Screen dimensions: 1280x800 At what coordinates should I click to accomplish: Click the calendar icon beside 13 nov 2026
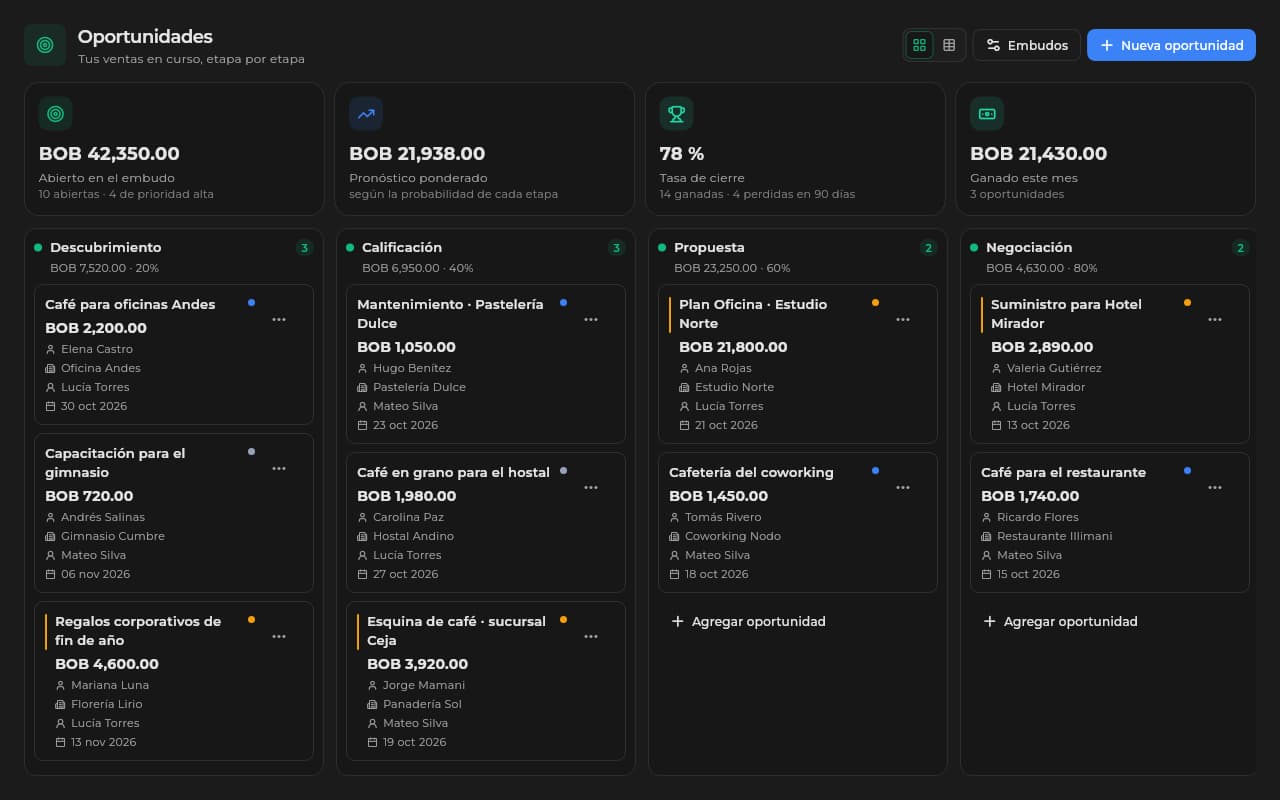60,742
